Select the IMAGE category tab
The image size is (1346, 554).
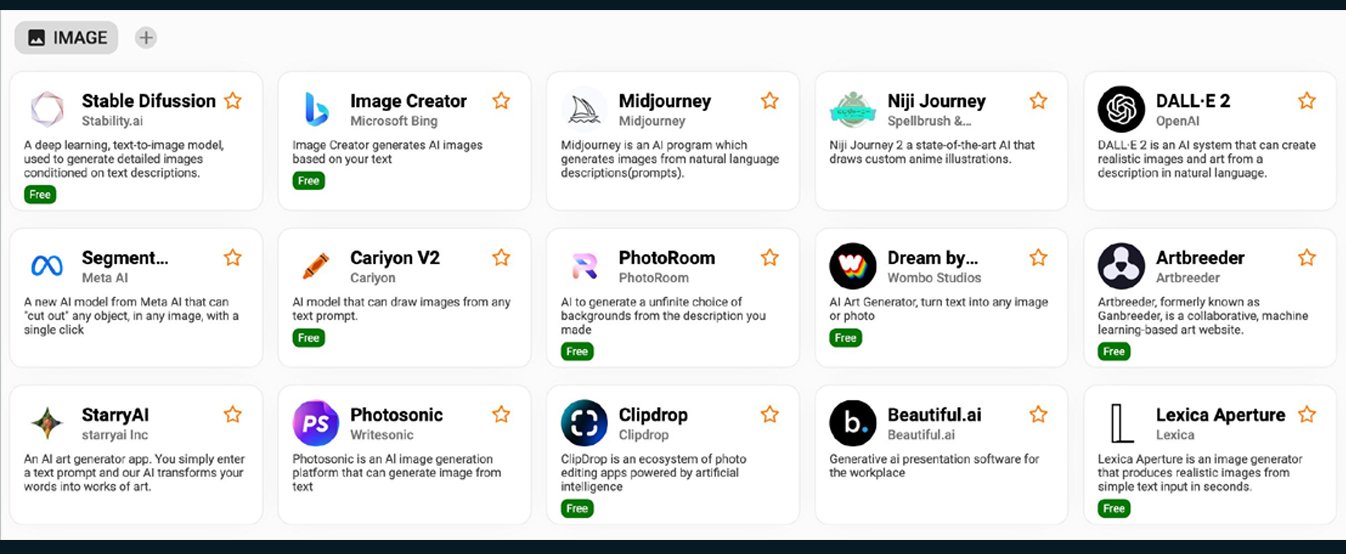click(x=66, y=38)
